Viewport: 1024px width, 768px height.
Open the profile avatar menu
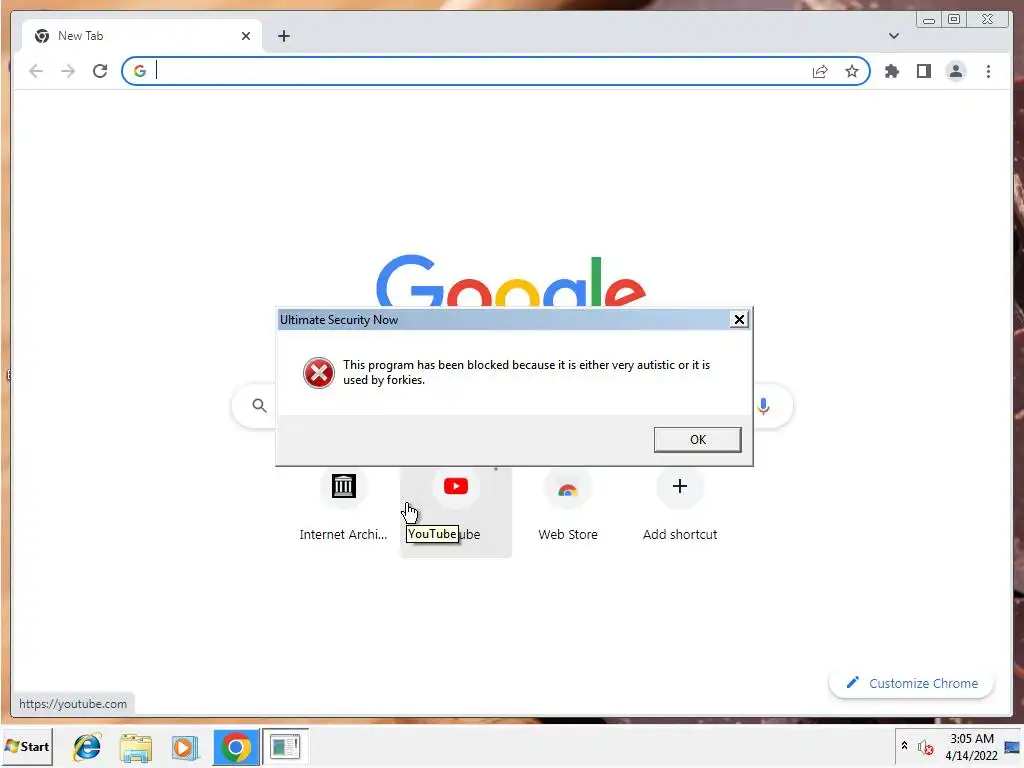955,71
